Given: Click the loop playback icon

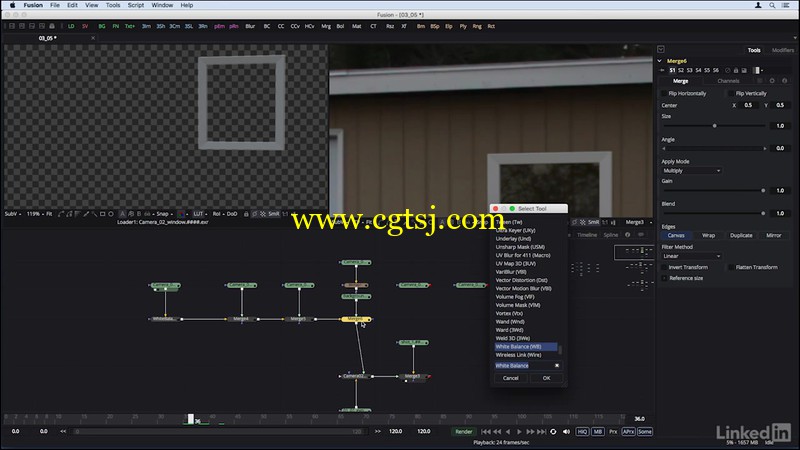Looking at the screenshot, I should (x=553, y=432).
